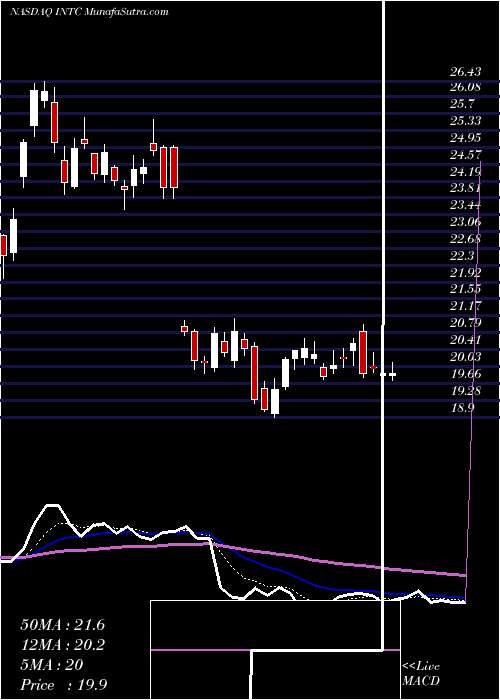The width and height of the screenshot is (500, 700).
Task: Click the 20.03 price axis label
Action: click(465, 357)
